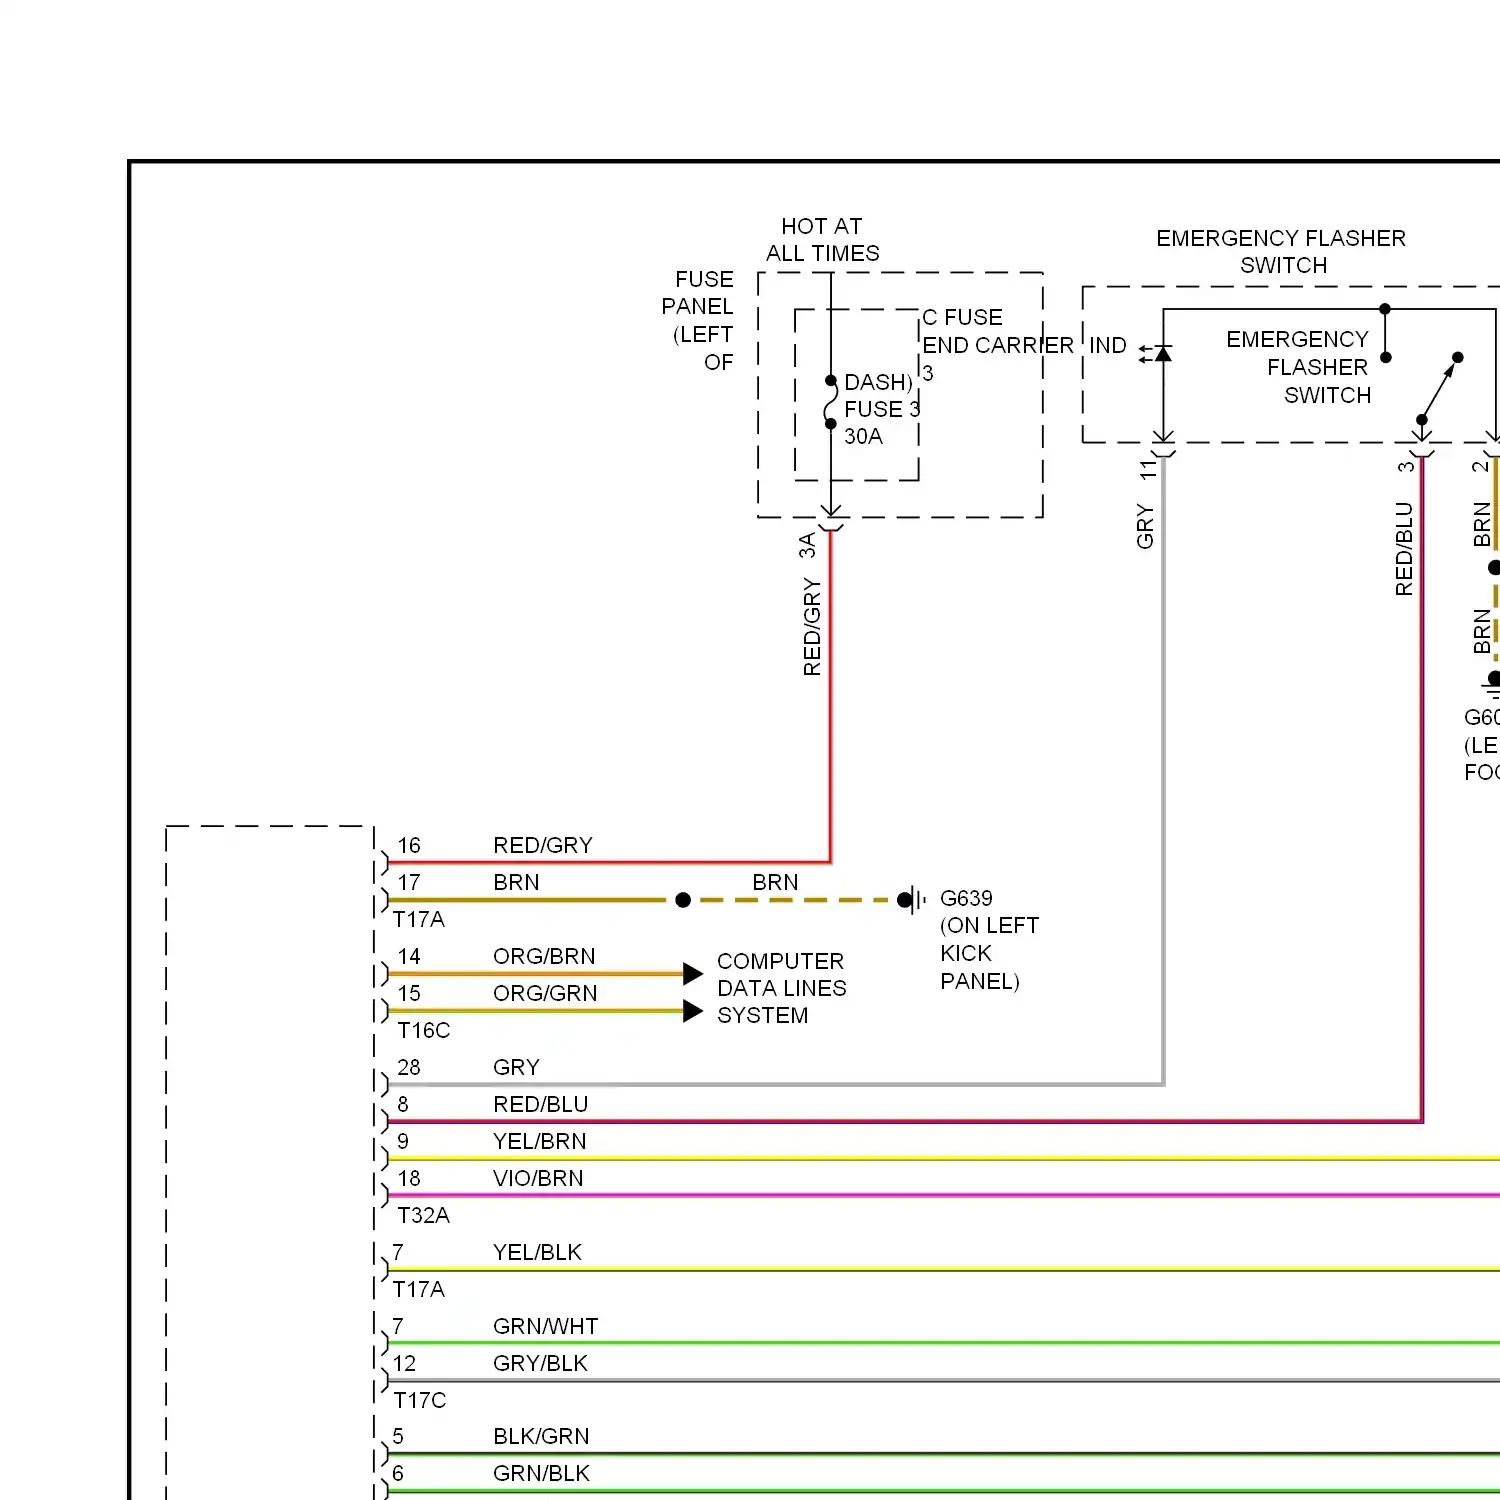Select the C FUSE END CARRIER text
Screen dimensions: 1500x1500
997,331
